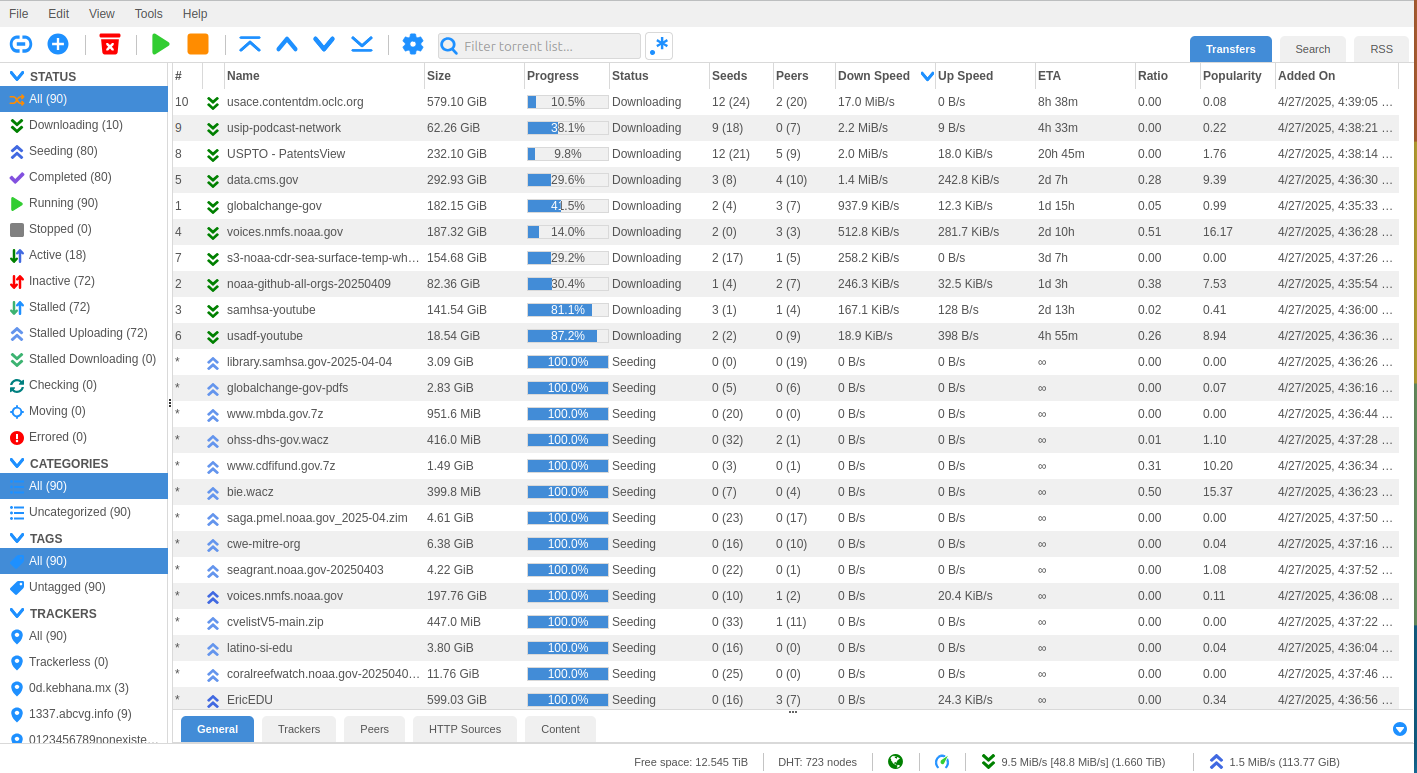The width and height of the screenshot is (1417, 773).
Task: Select Trackerless (0) tracker filter
Action: 84,662
